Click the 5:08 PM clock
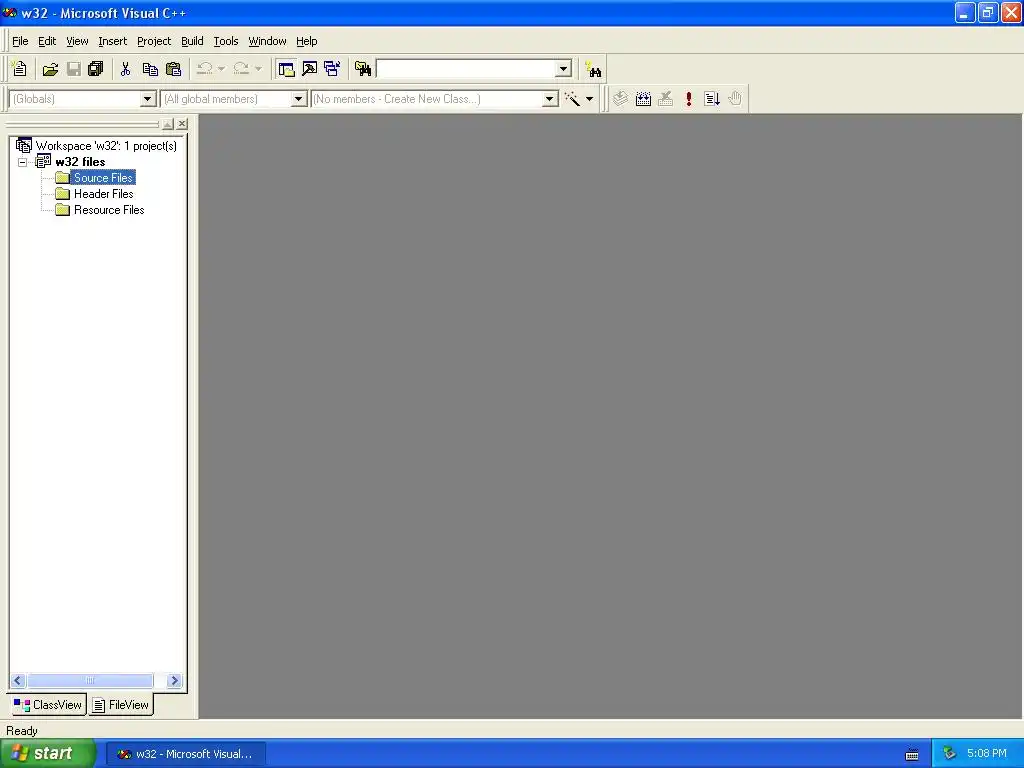This screenshot has width=1024, height=768. coord(987,753)
